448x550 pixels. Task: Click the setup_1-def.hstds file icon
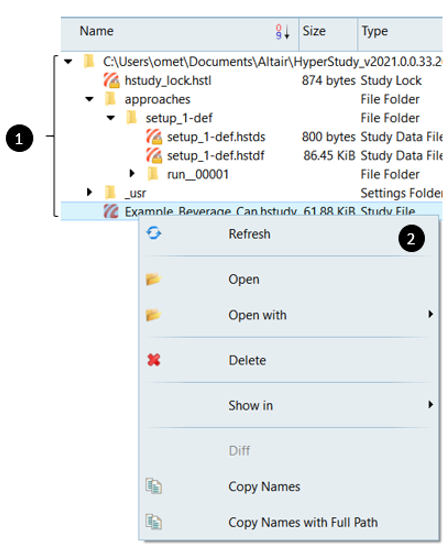click(154, 137)
